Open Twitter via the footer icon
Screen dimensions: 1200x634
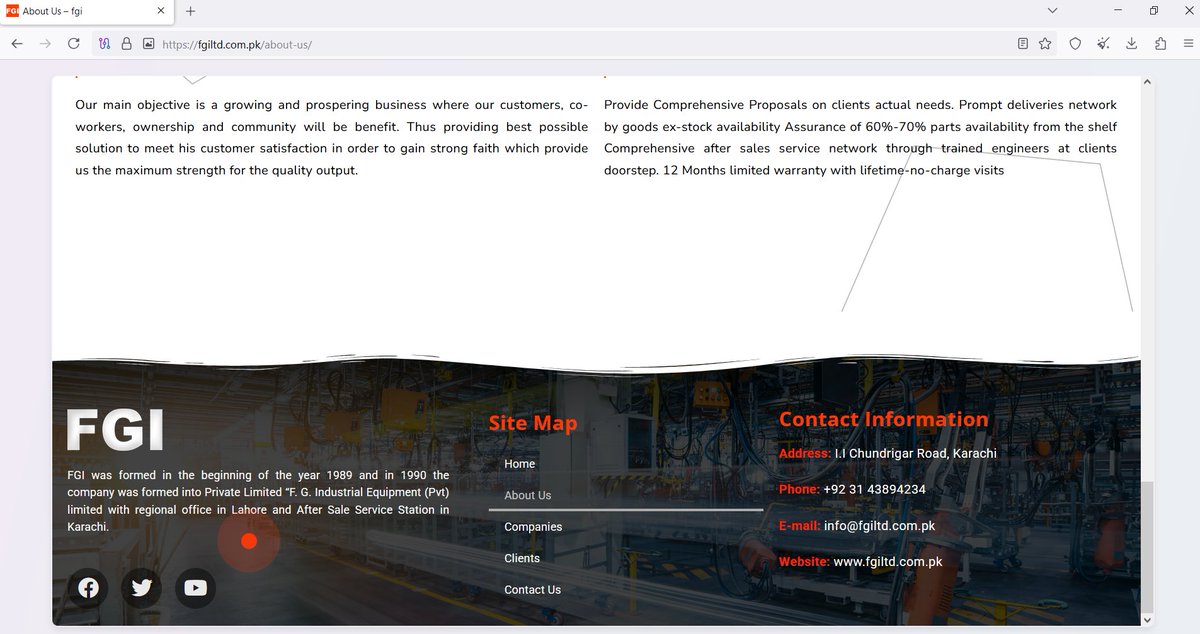[141, 588]
